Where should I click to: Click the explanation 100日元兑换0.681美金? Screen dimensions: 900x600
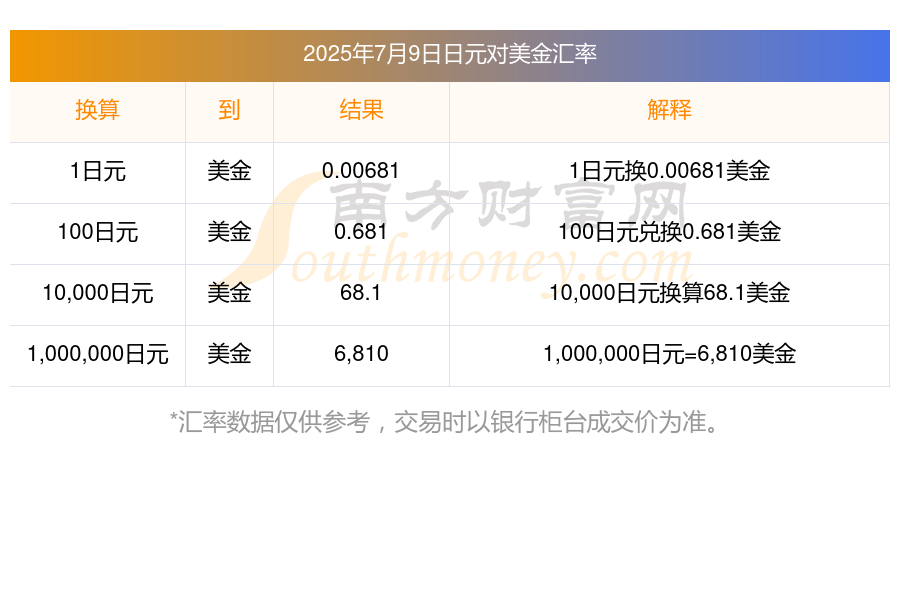pyautogui.click(x=669, y=232)
